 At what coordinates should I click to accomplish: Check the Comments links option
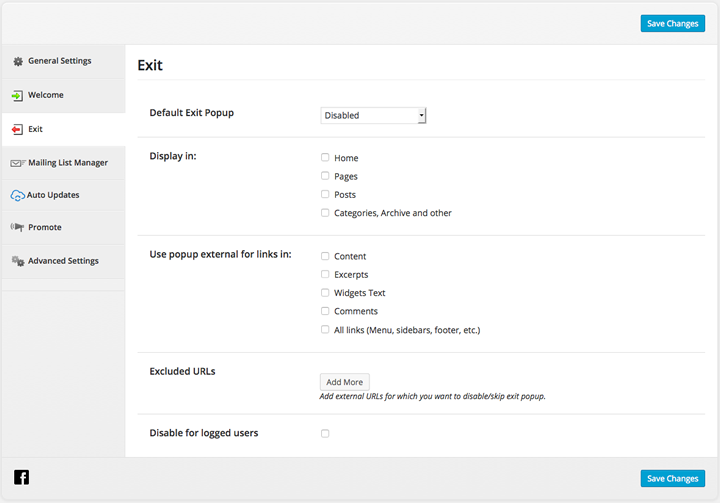coord(325,311)
